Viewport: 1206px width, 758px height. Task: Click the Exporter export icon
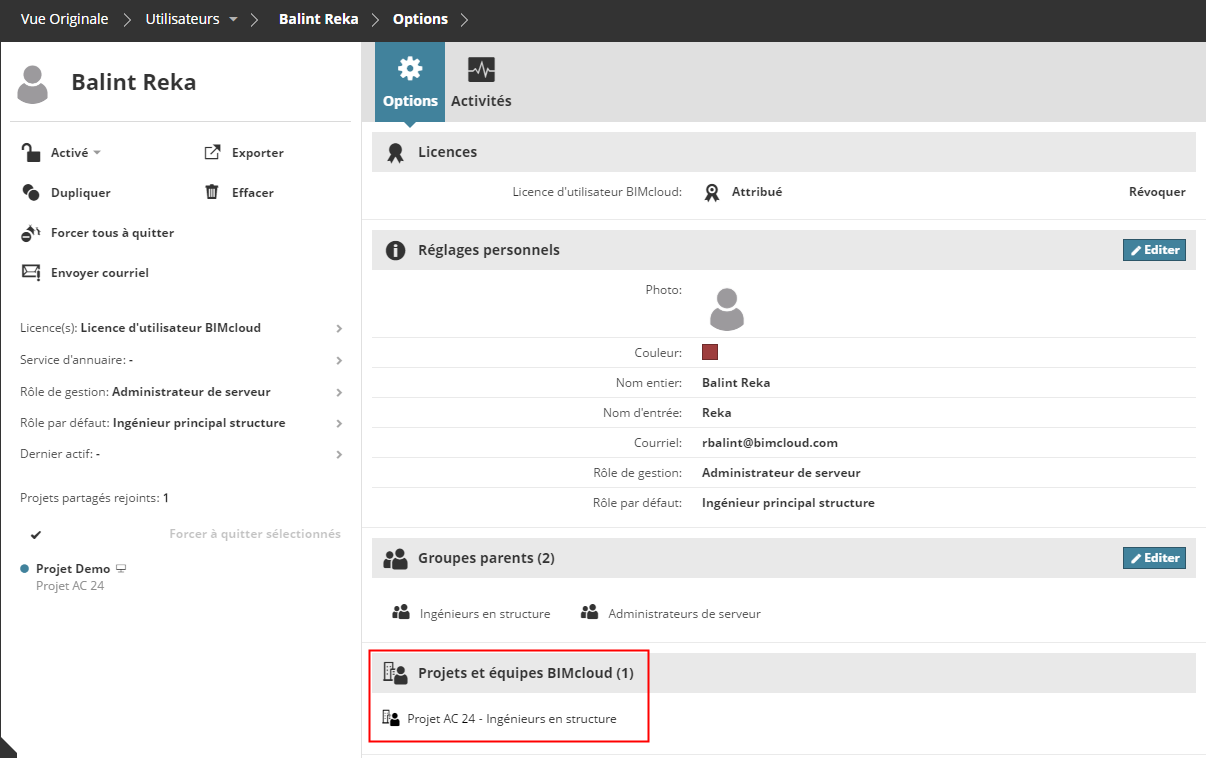212,153
